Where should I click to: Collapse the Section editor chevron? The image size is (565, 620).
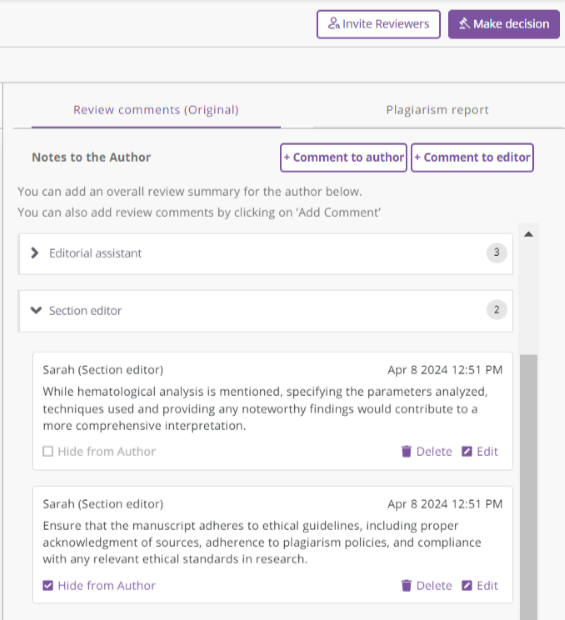click(36, 310)
